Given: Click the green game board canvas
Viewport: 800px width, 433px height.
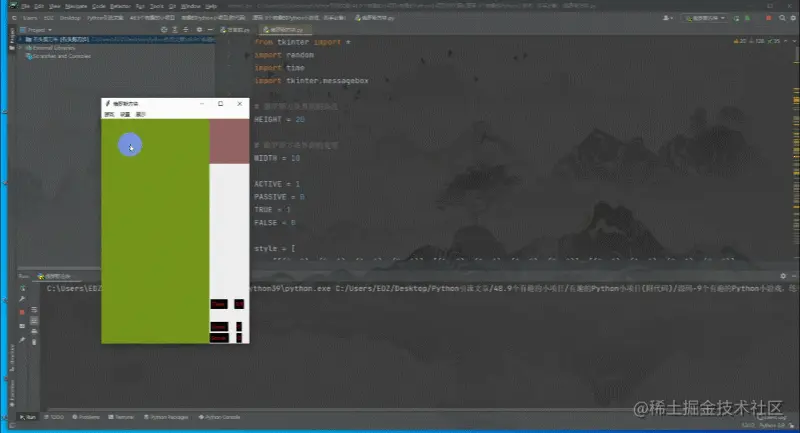Looking at the screenshot, I should tap(155, 231).
